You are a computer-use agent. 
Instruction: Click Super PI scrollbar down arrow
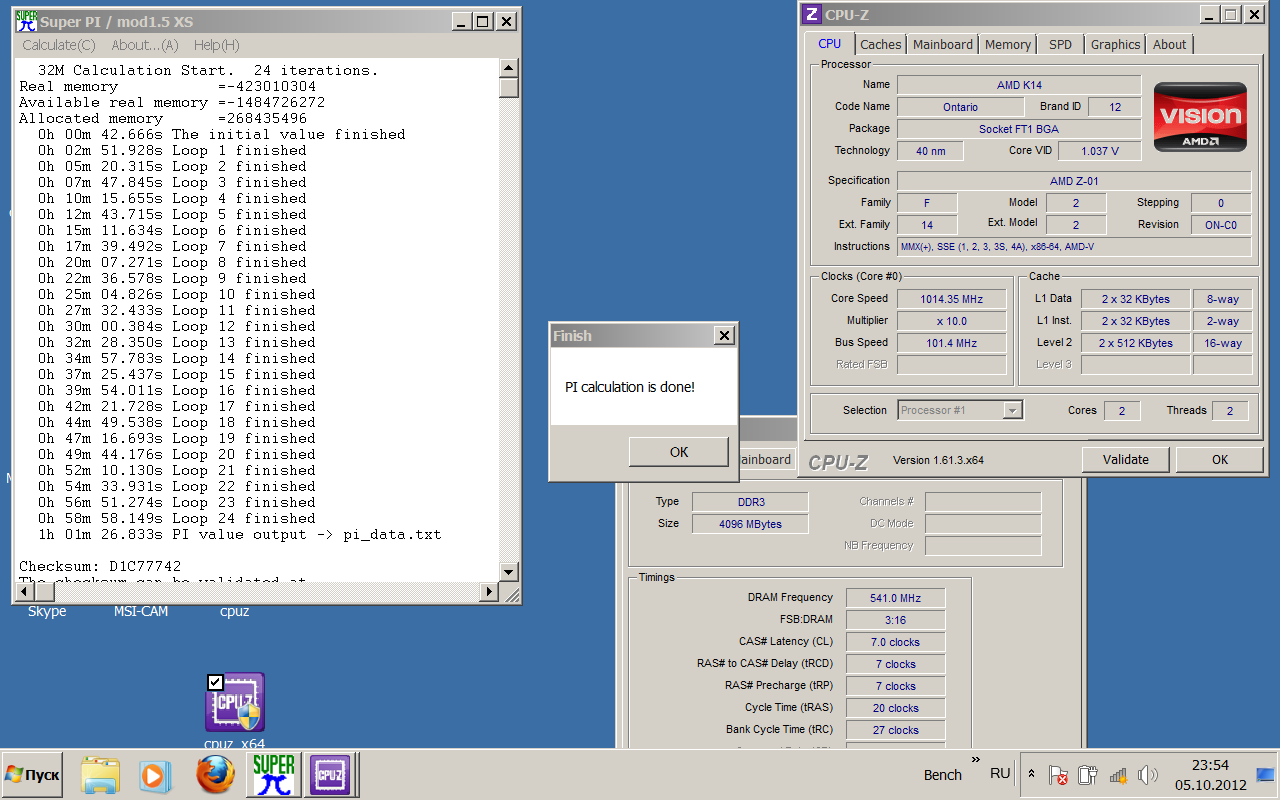[x=509, y=572]
